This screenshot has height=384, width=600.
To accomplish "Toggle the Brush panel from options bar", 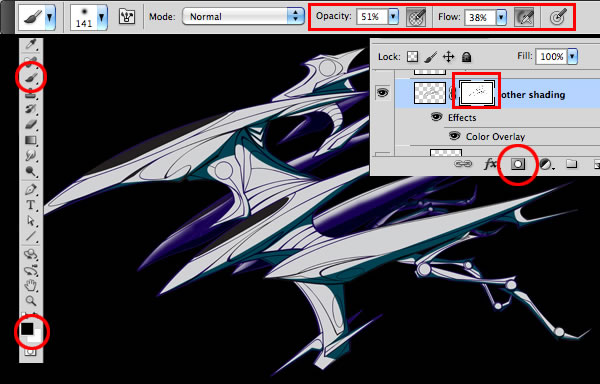I will 127,17.
